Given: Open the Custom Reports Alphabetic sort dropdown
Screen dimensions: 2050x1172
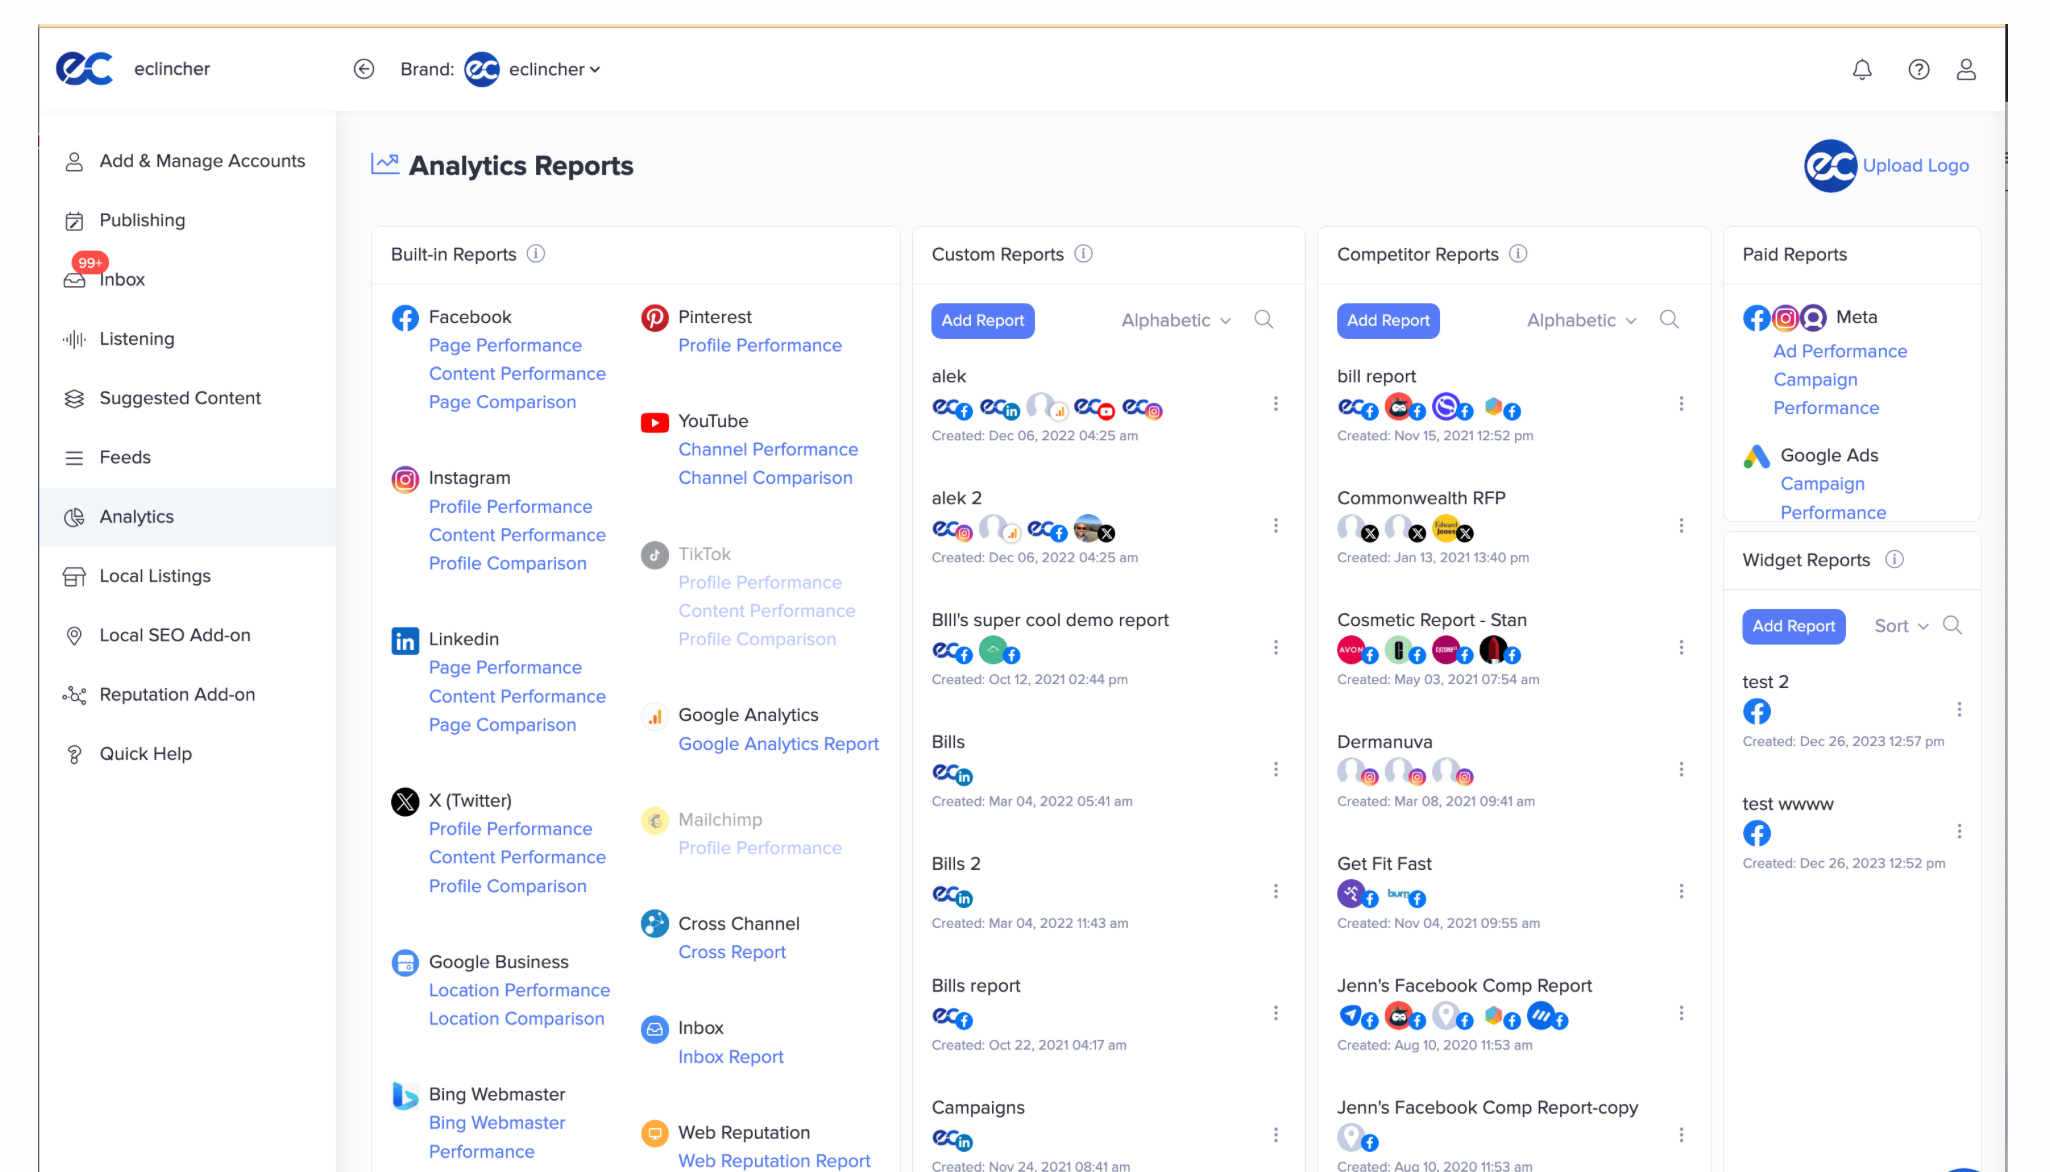Looking at the screenshot, I should (1176, 320).
